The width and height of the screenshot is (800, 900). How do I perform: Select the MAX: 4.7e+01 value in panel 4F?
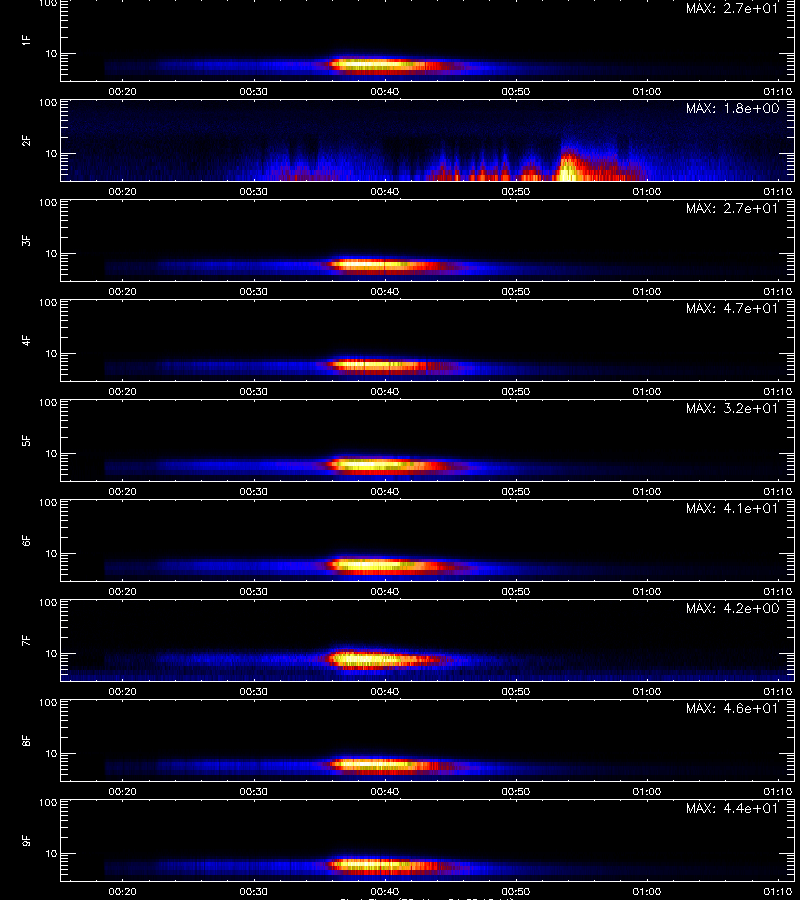point(732,308)
